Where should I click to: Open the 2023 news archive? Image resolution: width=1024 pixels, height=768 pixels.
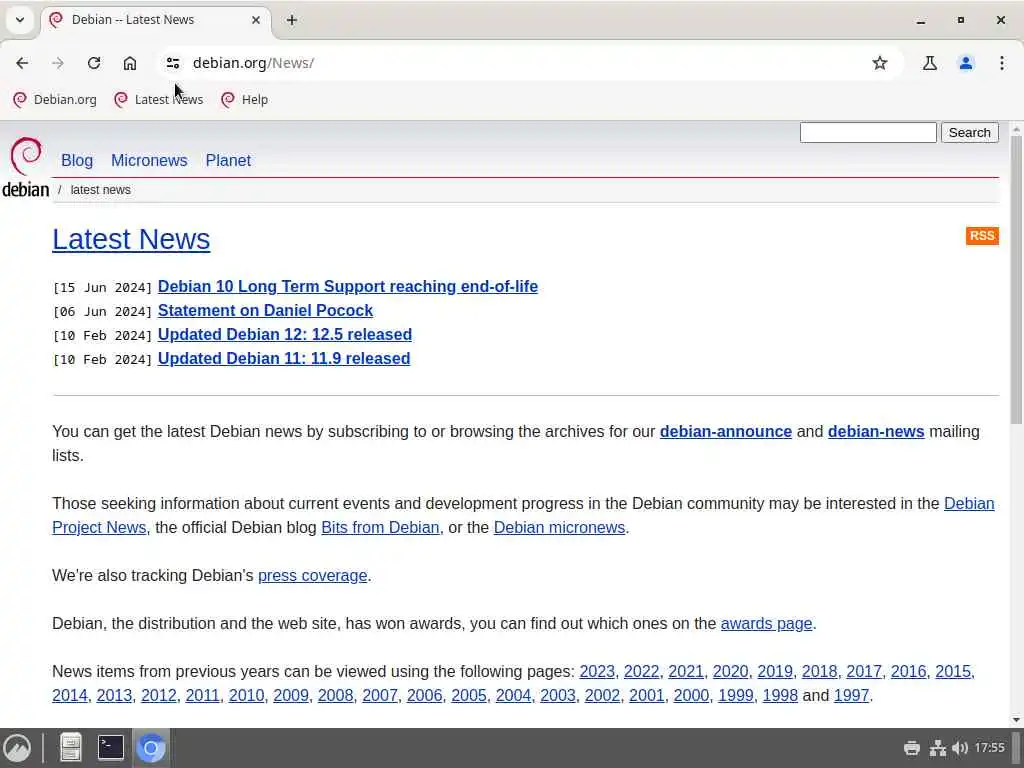pyautogui.click(x=597, y=671)
